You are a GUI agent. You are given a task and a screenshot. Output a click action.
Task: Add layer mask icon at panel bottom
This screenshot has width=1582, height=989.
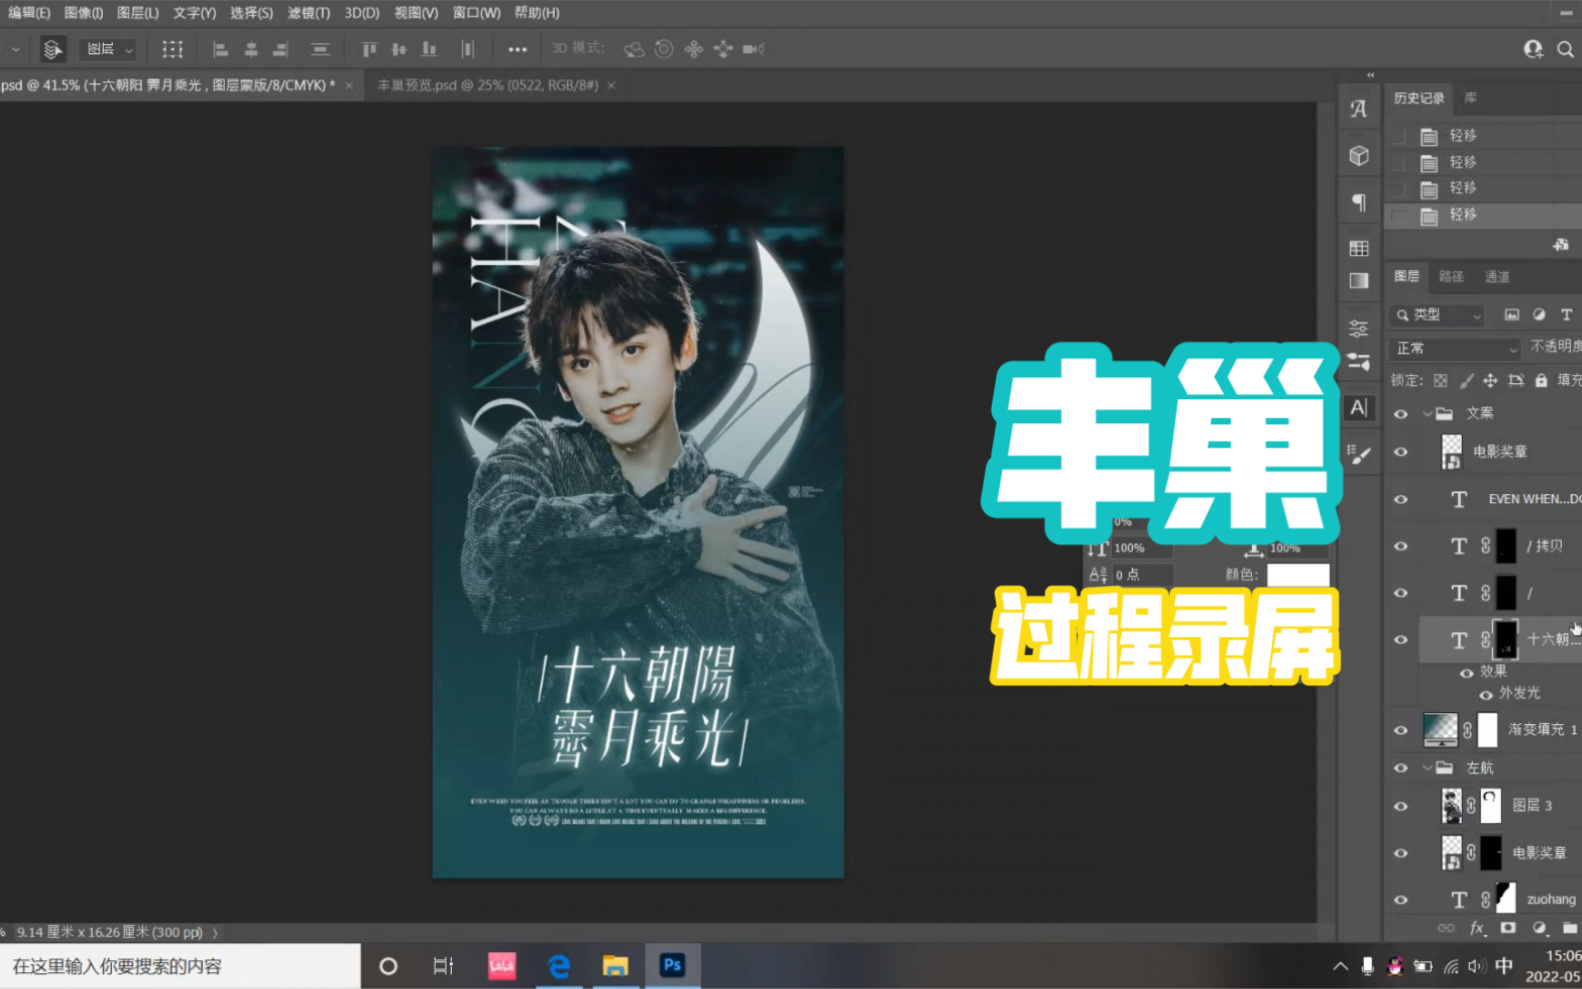click(1508, 928)
